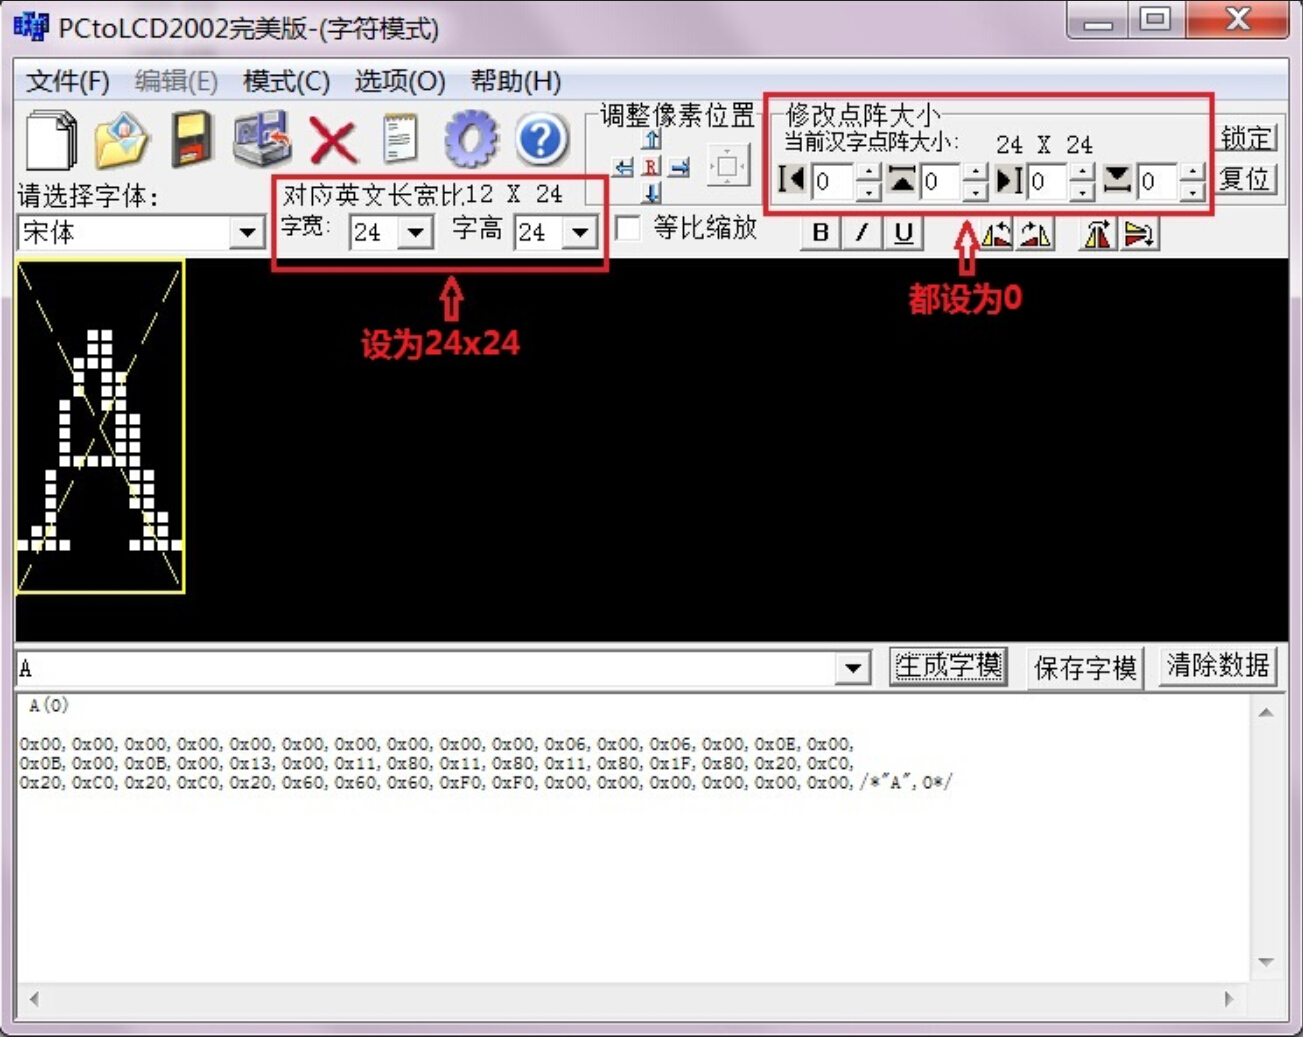Click the 锁定 lock button
1303x1037 pixels.
click(x=1246, y=138)
